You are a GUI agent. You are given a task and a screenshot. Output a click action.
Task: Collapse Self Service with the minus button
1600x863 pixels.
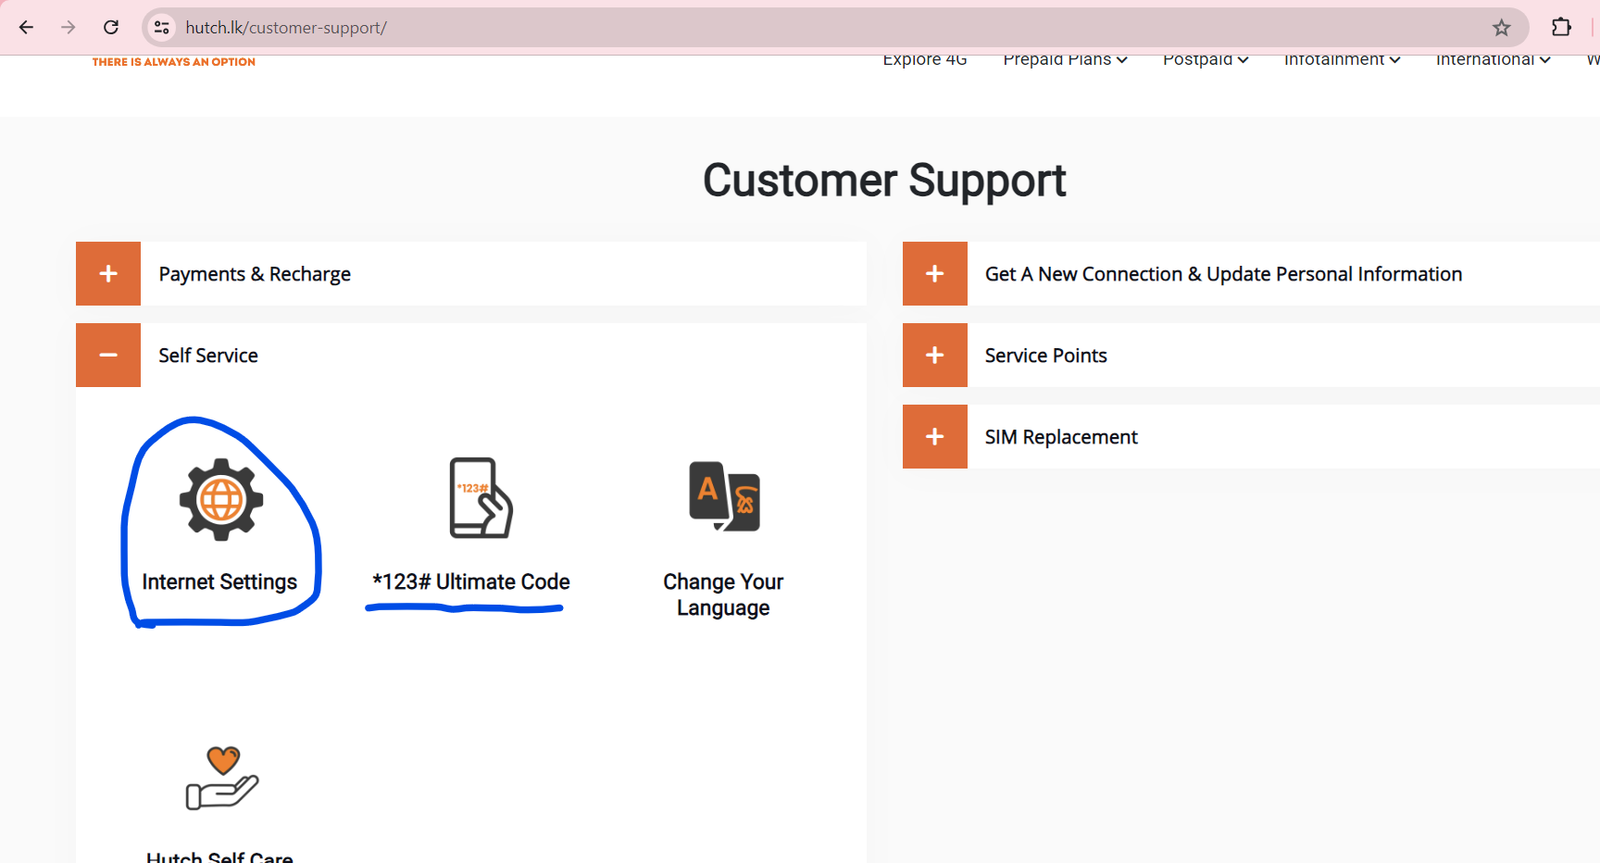click(108, 355)
